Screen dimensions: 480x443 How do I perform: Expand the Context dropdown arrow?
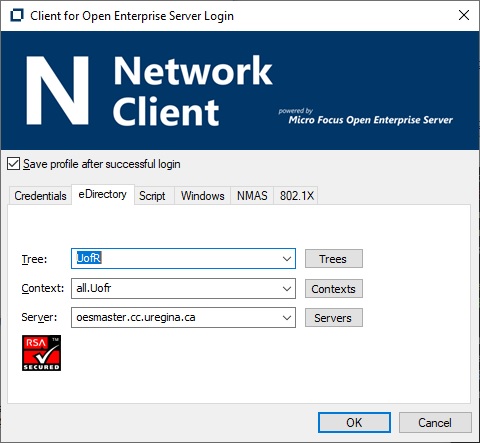pyautogui.click(x=287, y=289)
